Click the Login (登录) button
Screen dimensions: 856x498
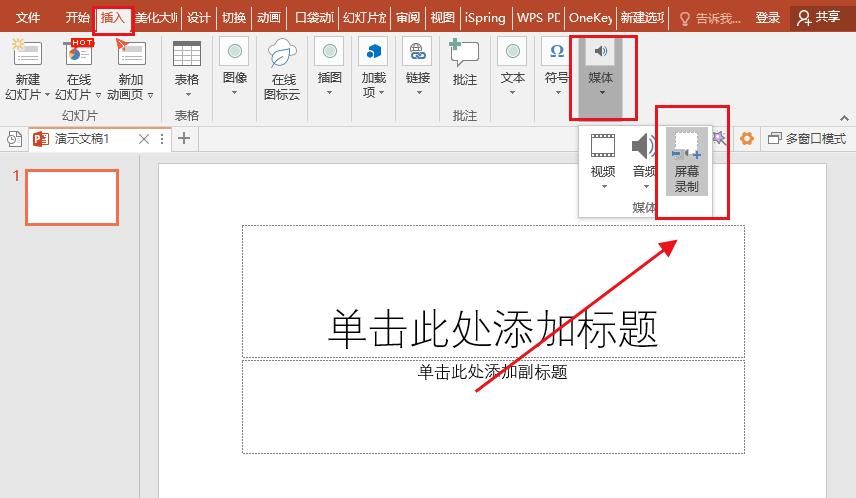(768, 18)
